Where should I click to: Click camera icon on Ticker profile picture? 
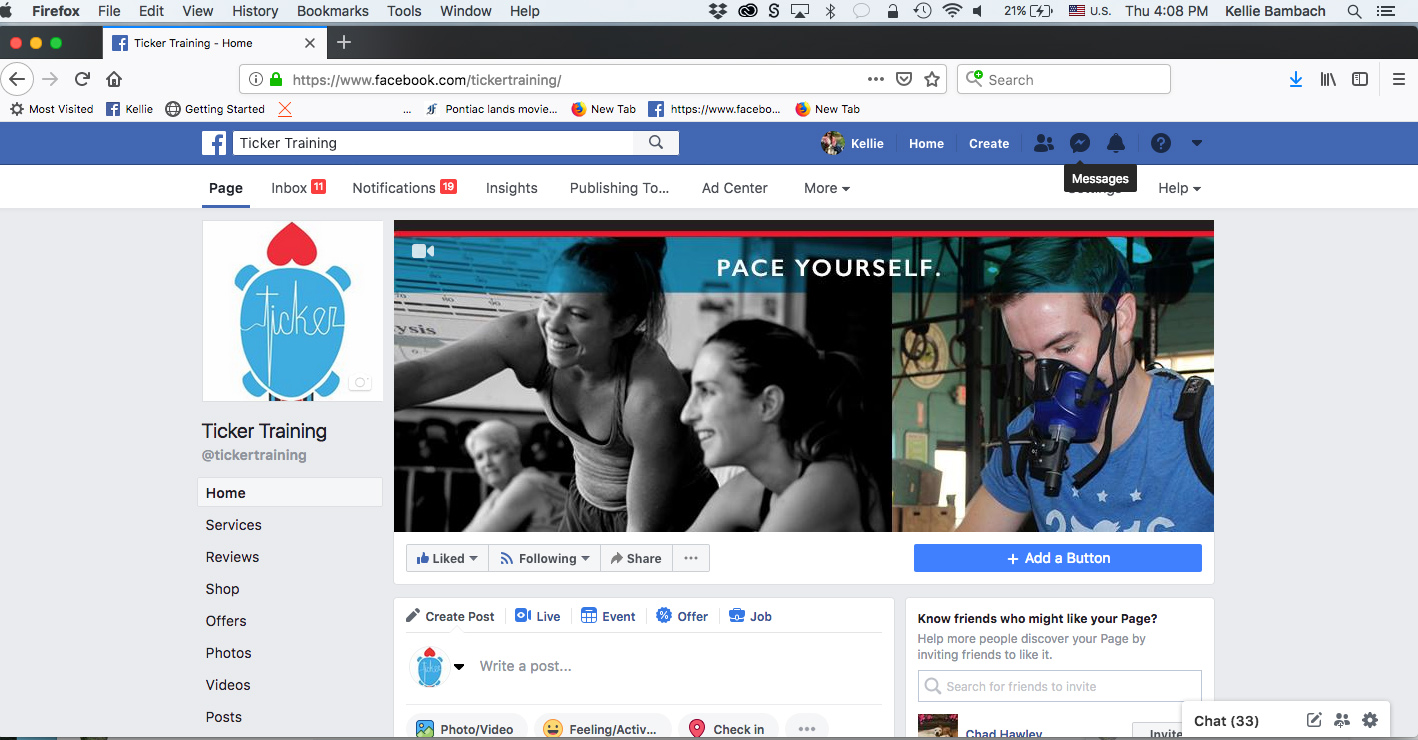[360, 383]
